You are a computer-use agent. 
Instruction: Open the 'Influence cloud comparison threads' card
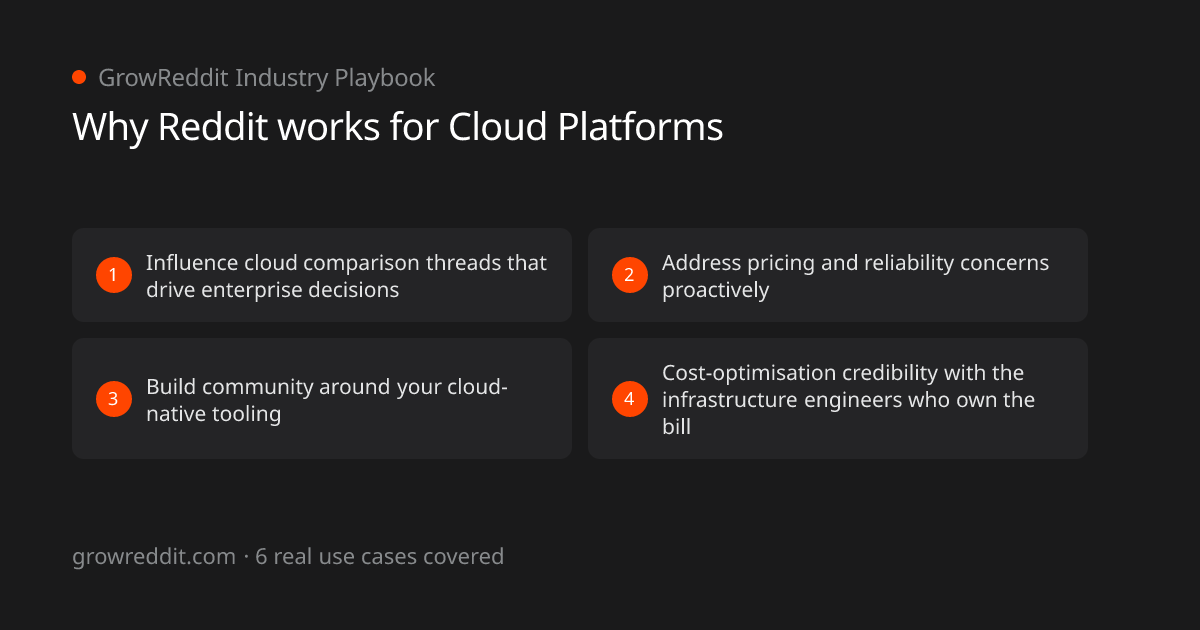[322, 275]
